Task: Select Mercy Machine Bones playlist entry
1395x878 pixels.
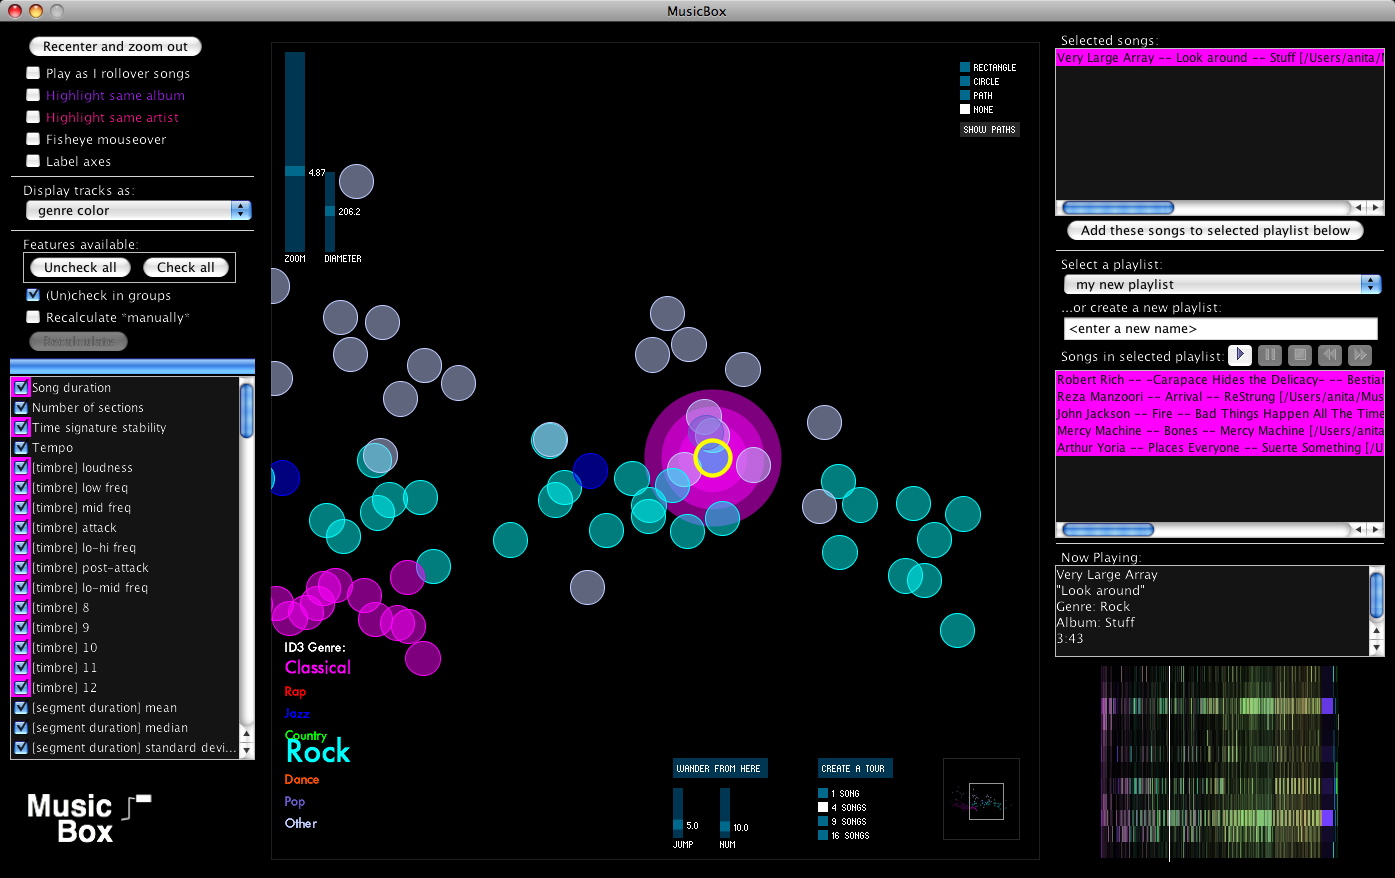Action: coord(1220,431)
